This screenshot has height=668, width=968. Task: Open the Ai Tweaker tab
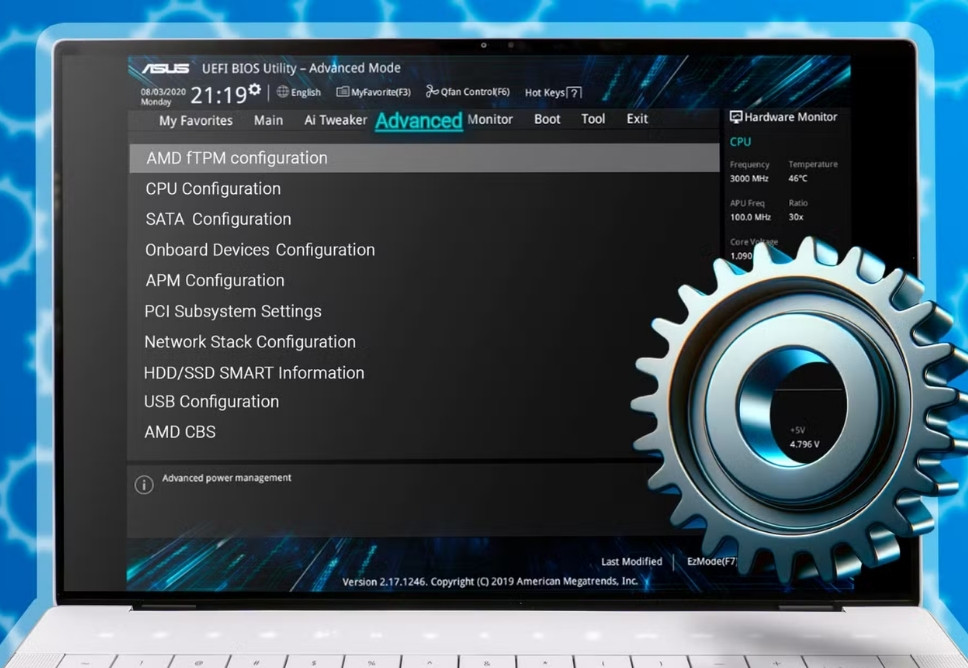[335, 120]
